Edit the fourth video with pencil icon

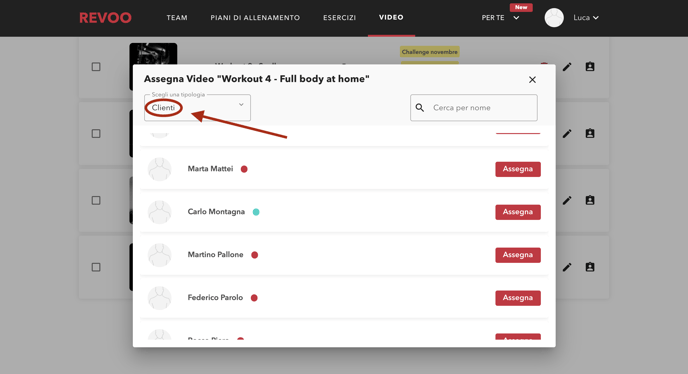pos(567,267)
